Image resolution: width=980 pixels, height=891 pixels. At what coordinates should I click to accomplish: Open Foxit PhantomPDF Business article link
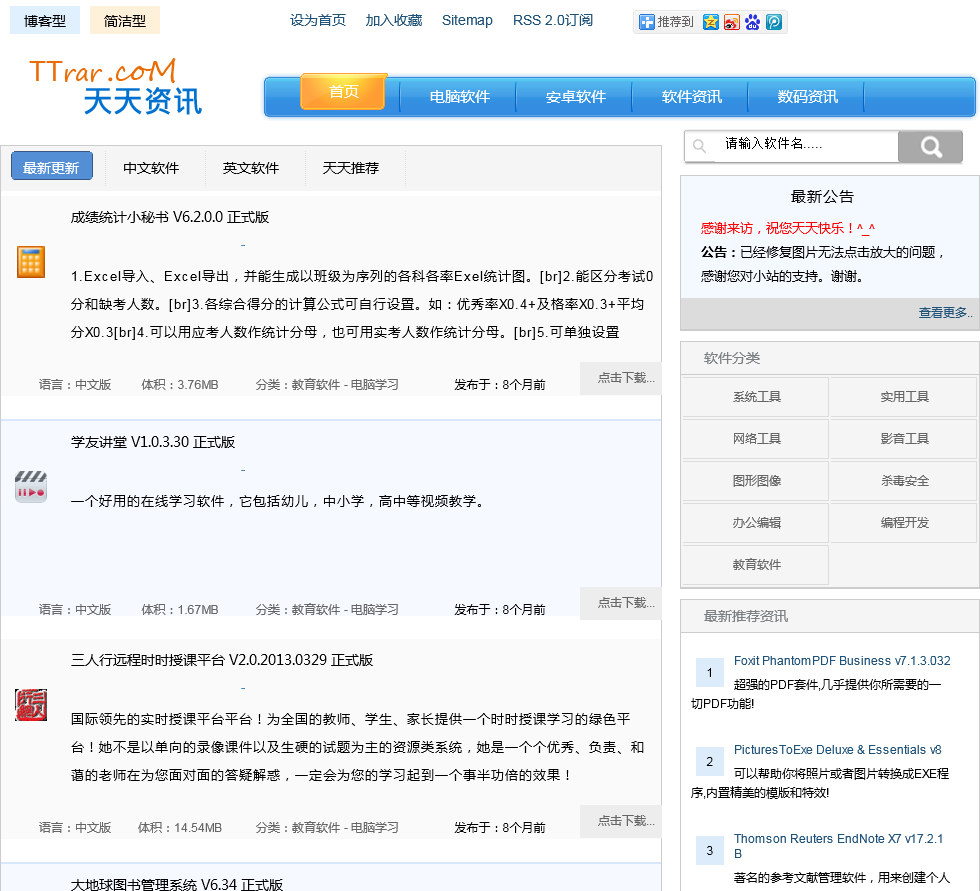coord(842,661)
